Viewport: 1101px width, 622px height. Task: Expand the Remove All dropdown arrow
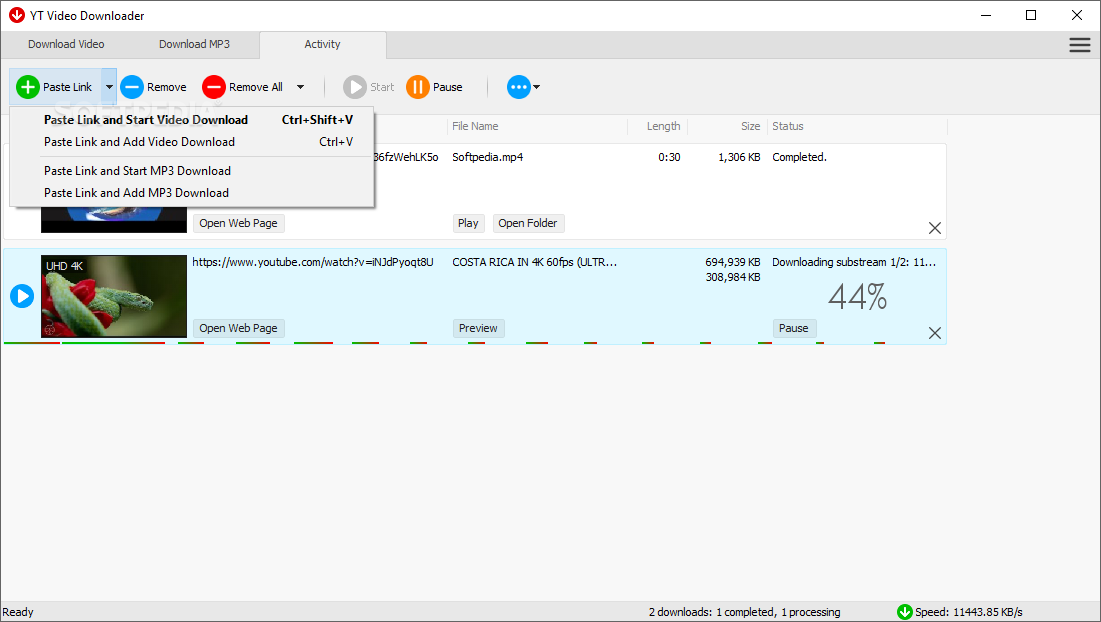pyautogui.click(x=301, y=87)
